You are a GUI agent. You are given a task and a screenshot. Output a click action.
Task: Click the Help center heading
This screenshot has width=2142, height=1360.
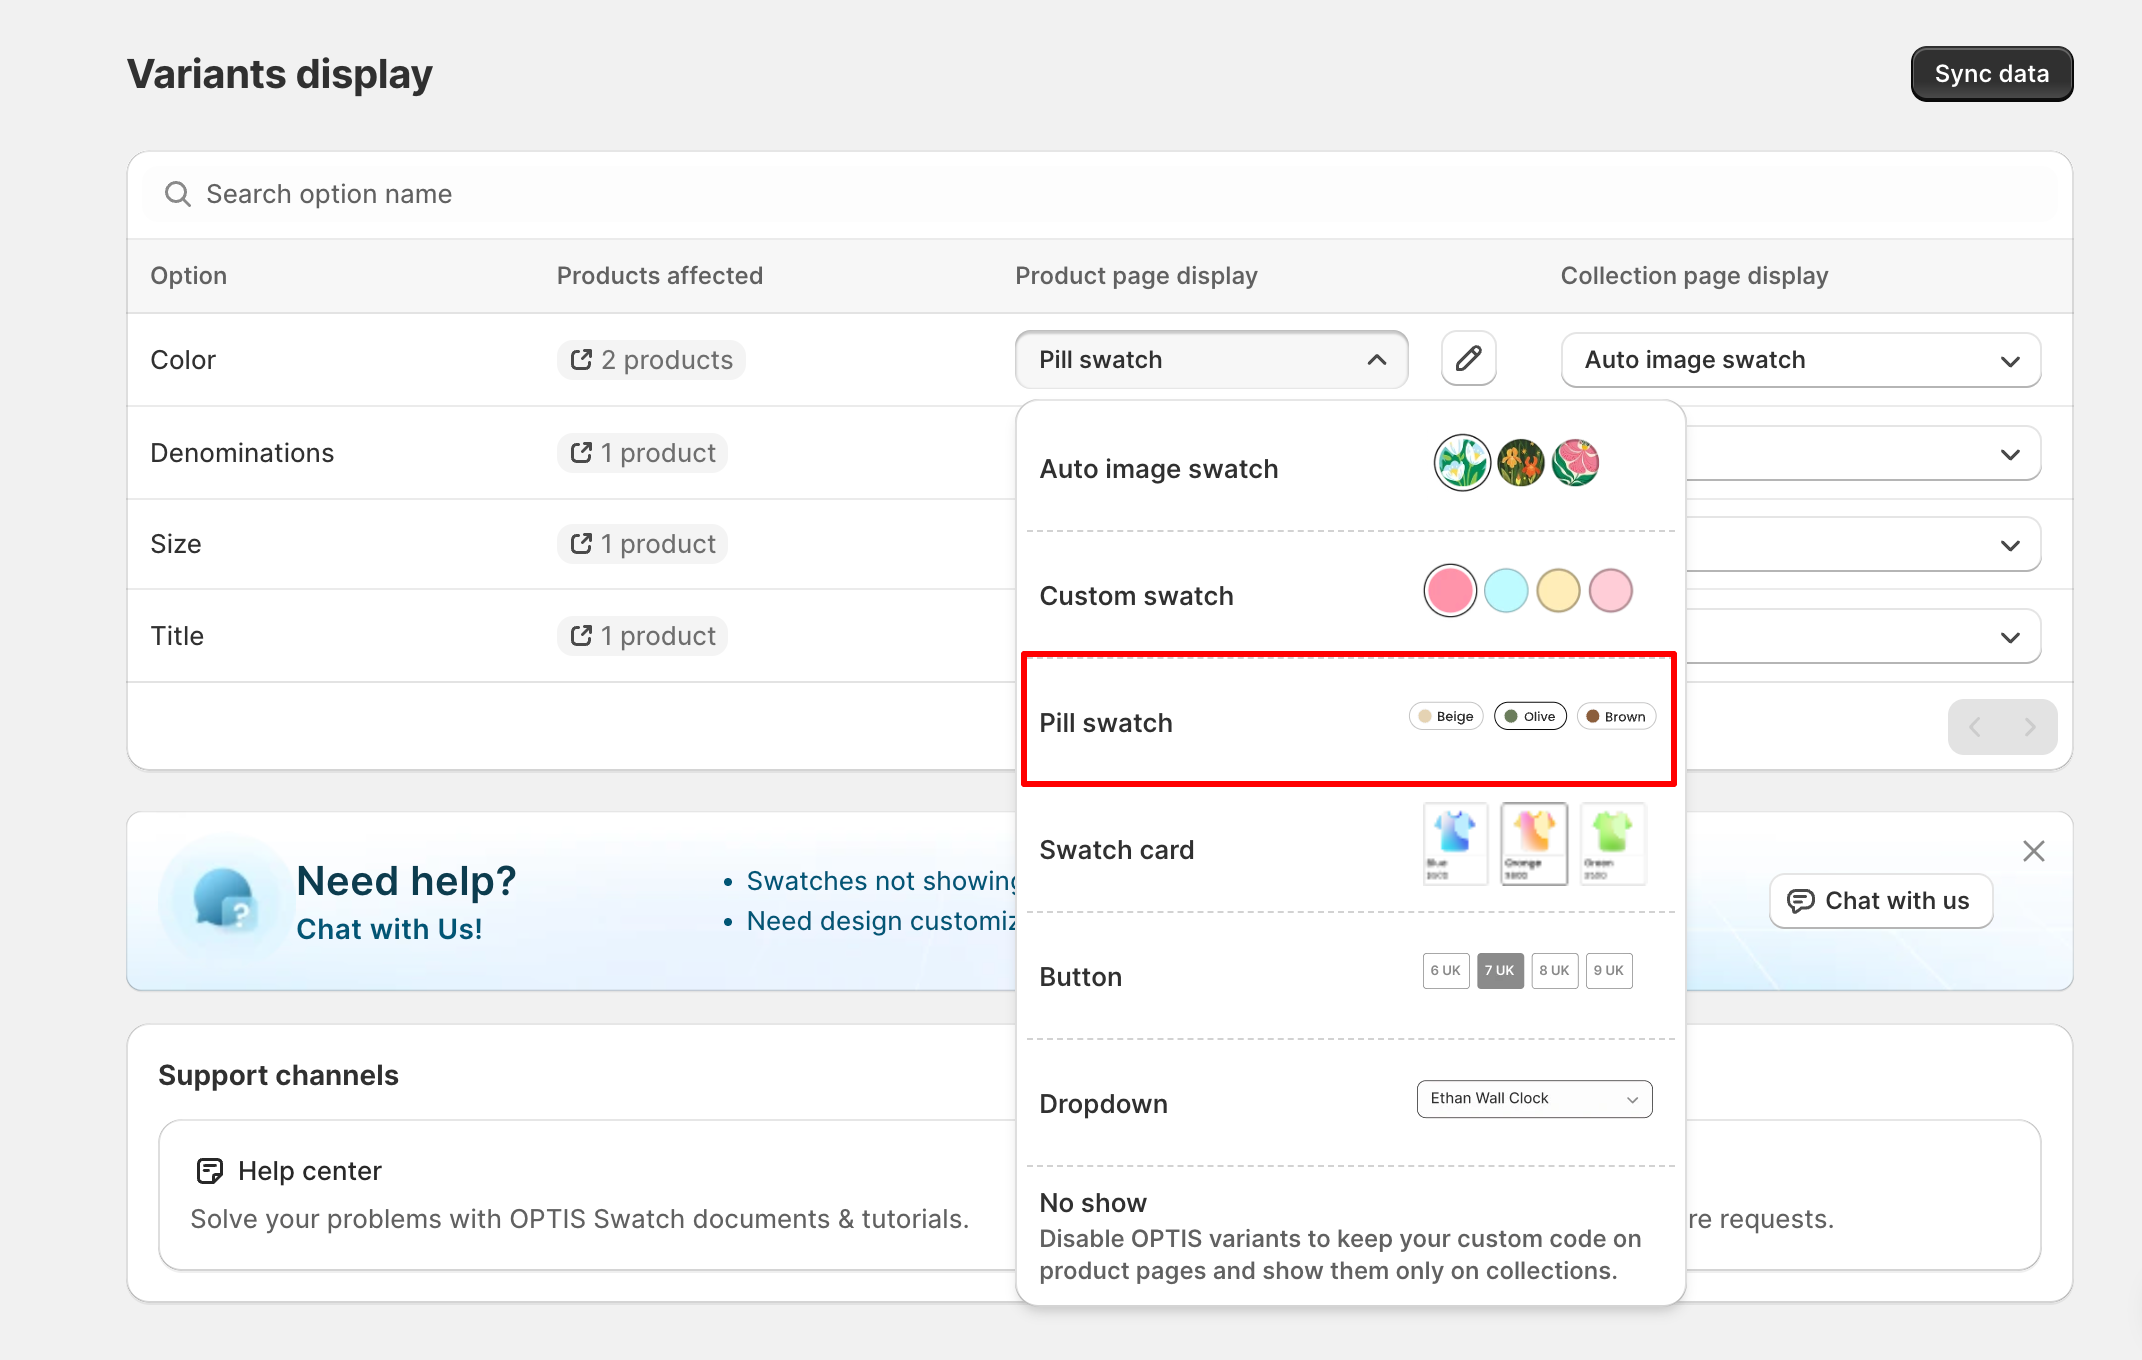(x=310, y=1171)
